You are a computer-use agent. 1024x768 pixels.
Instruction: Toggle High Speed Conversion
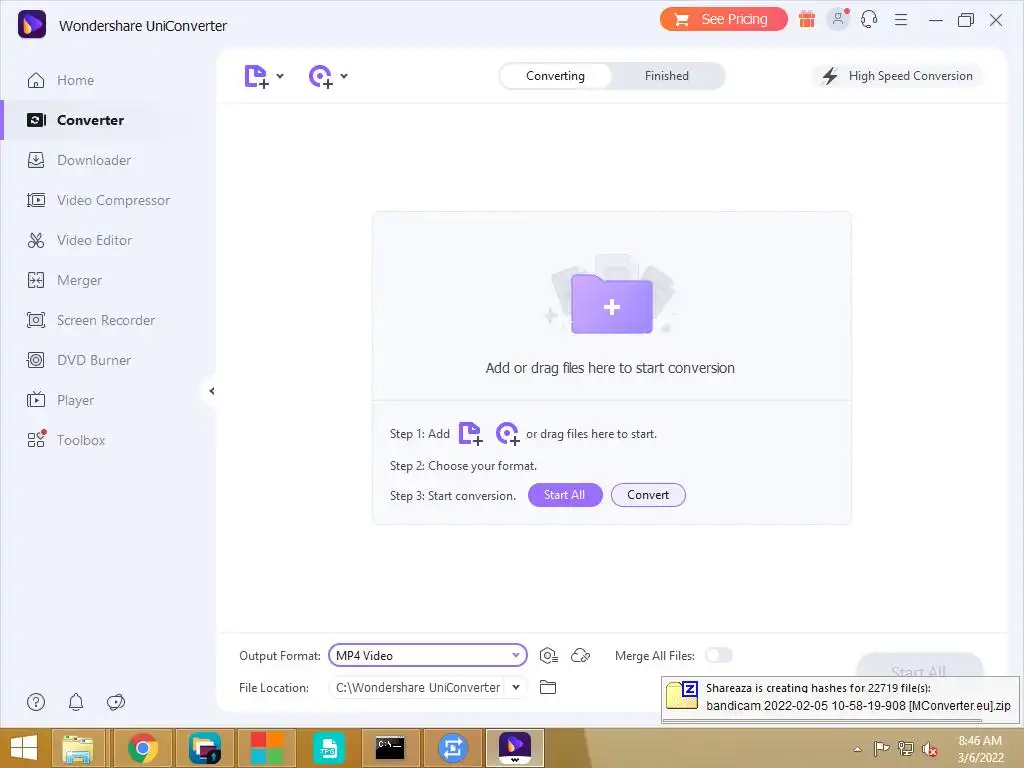[x=897, y=76]
